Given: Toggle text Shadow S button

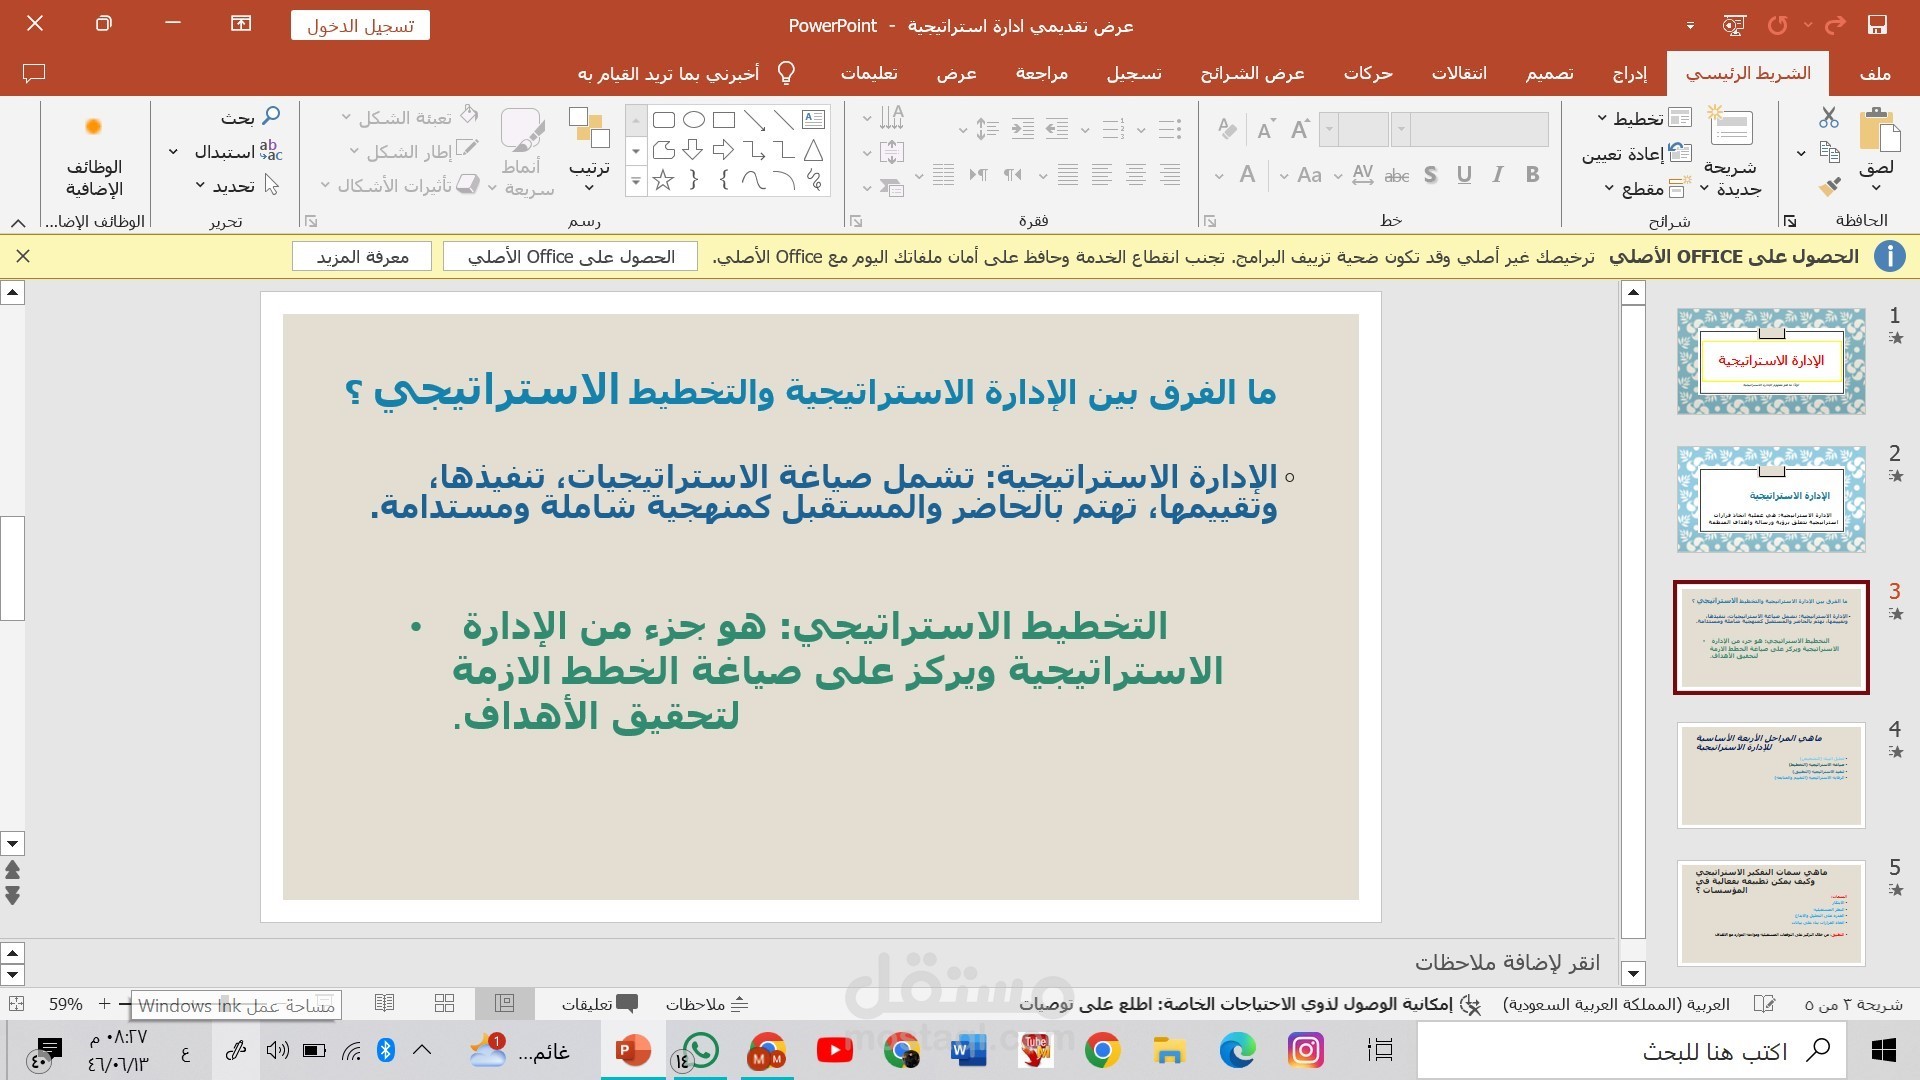Looking at the screenshot, I should coord(1431,175).
